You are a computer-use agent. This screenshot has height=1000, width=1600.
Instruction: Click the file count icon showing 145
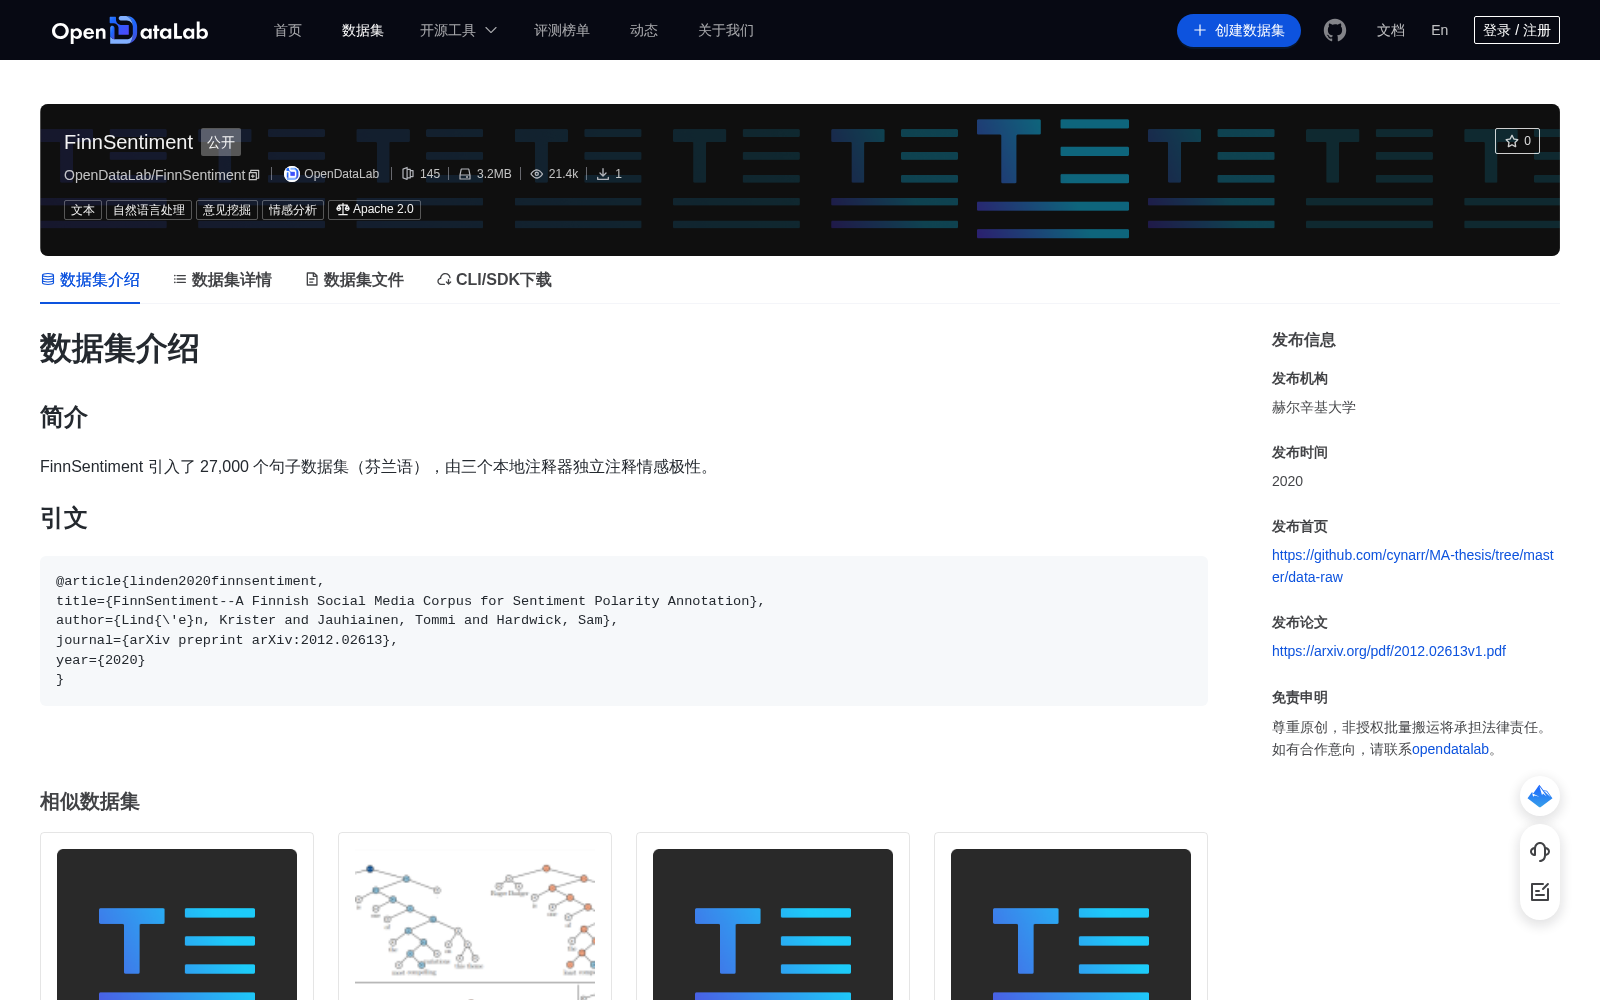click(x=408, y=174)
